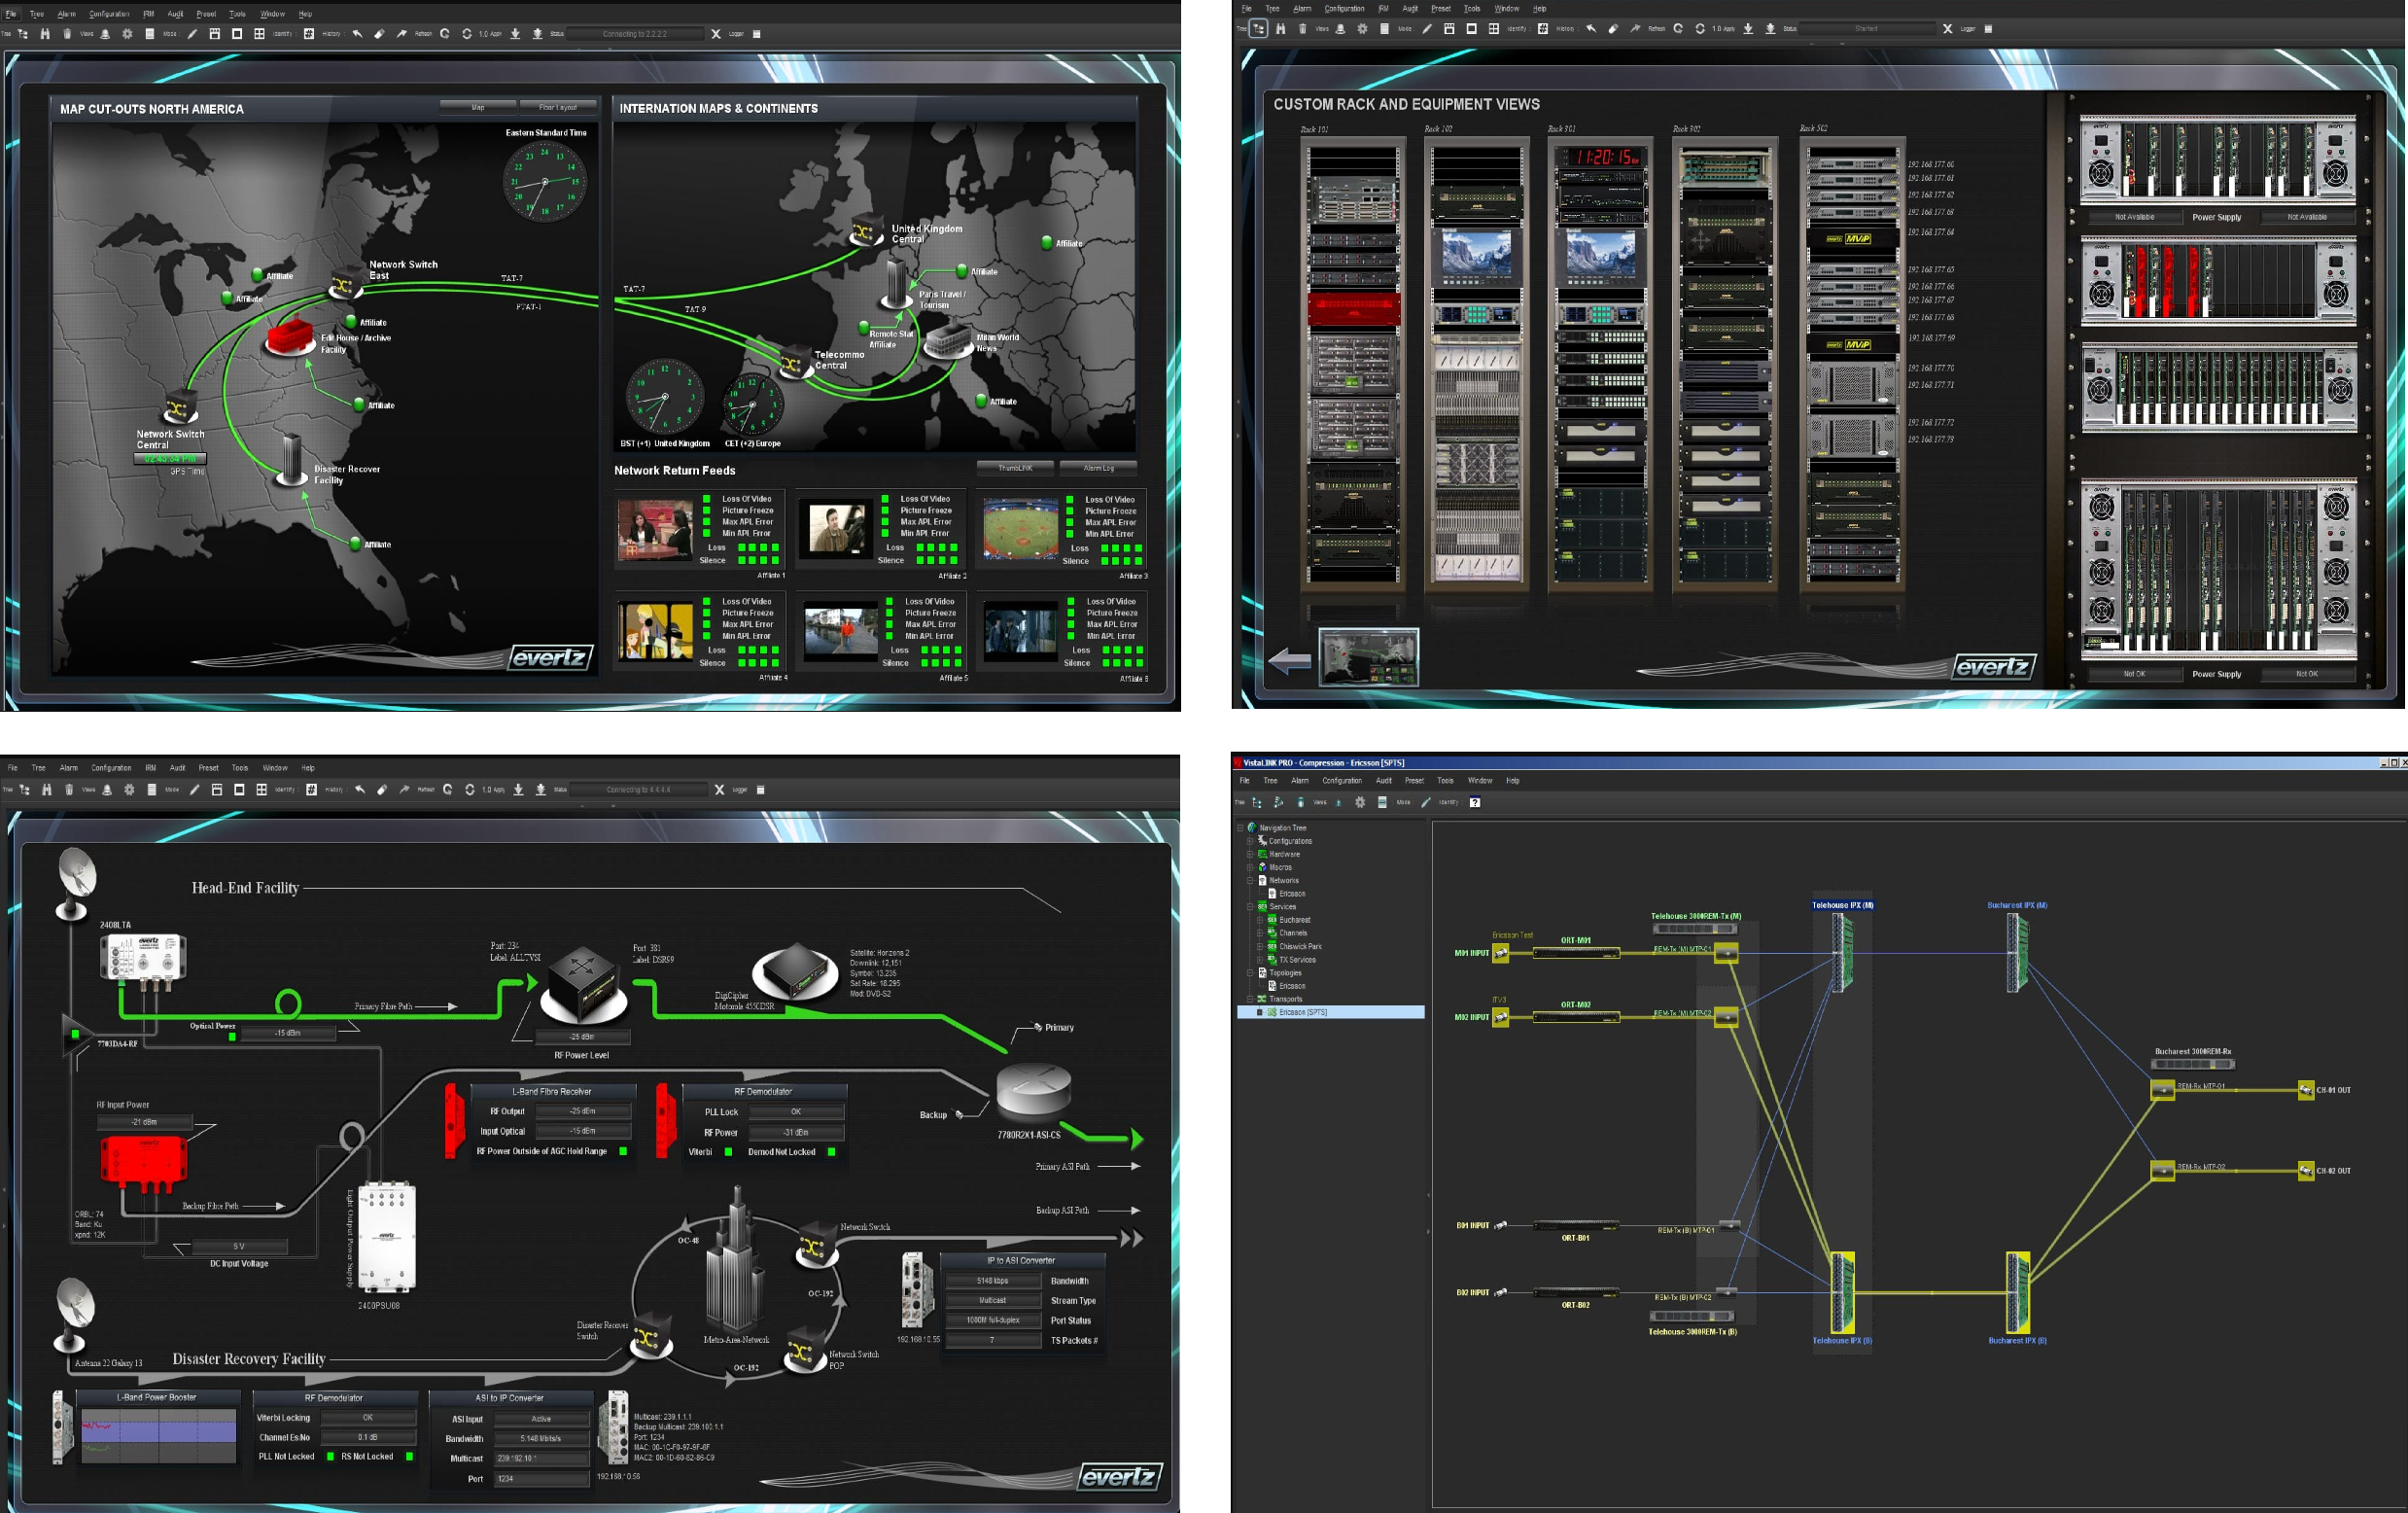The width and height of the screenshot is (2408, 1513).
Task: Click the Fiber Layout button
Action: tap(558, 107)
